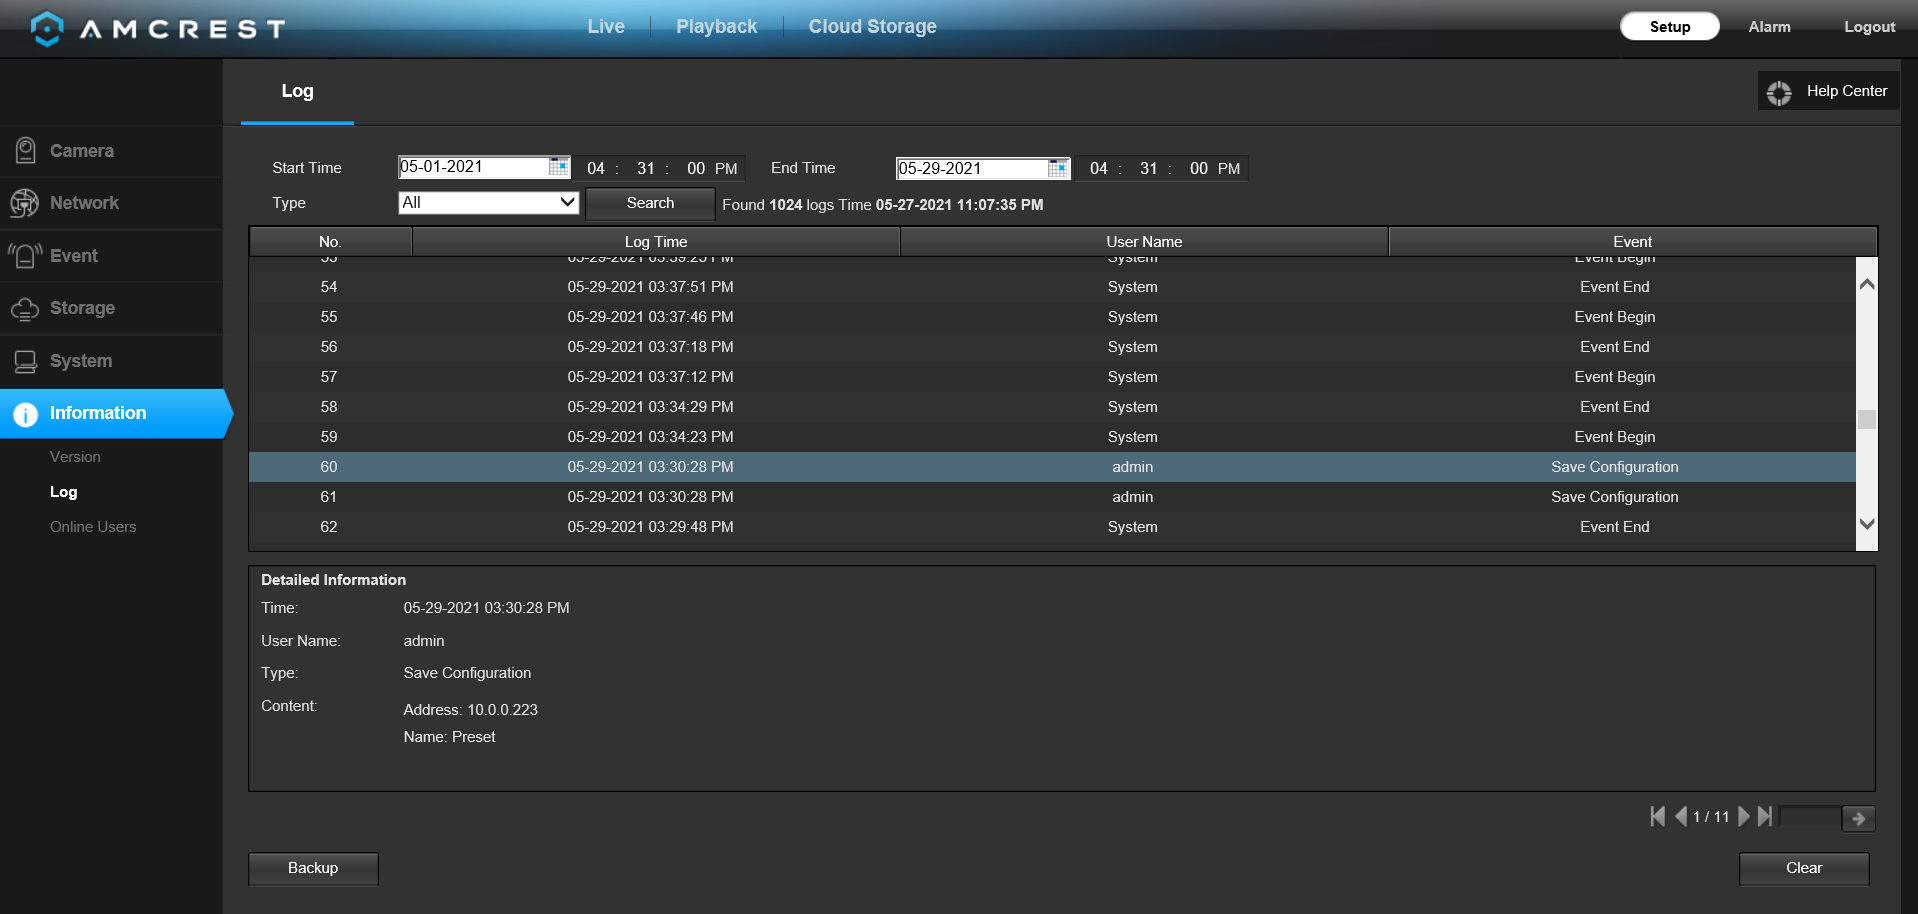
Task: Select the Log sidebar item
Action: click(63, 492)
